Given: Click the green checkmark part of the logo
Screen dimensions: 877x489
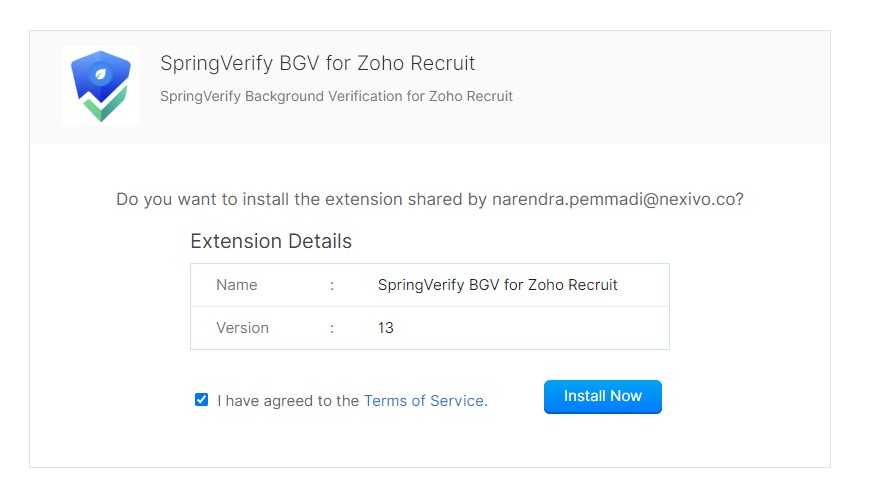Looking at the screenshot, I should (103, 106).
